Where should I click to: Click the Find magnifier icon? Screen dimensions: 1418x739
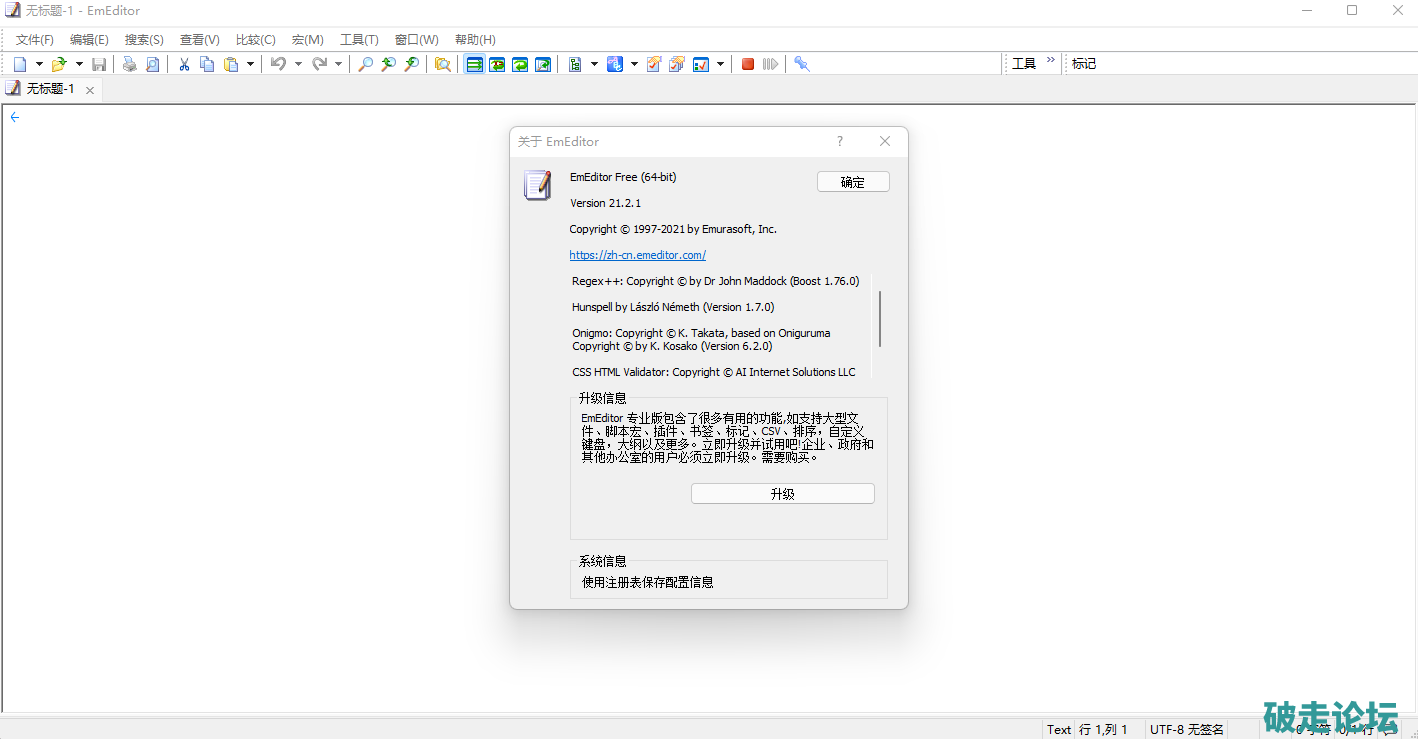point(366,64)
